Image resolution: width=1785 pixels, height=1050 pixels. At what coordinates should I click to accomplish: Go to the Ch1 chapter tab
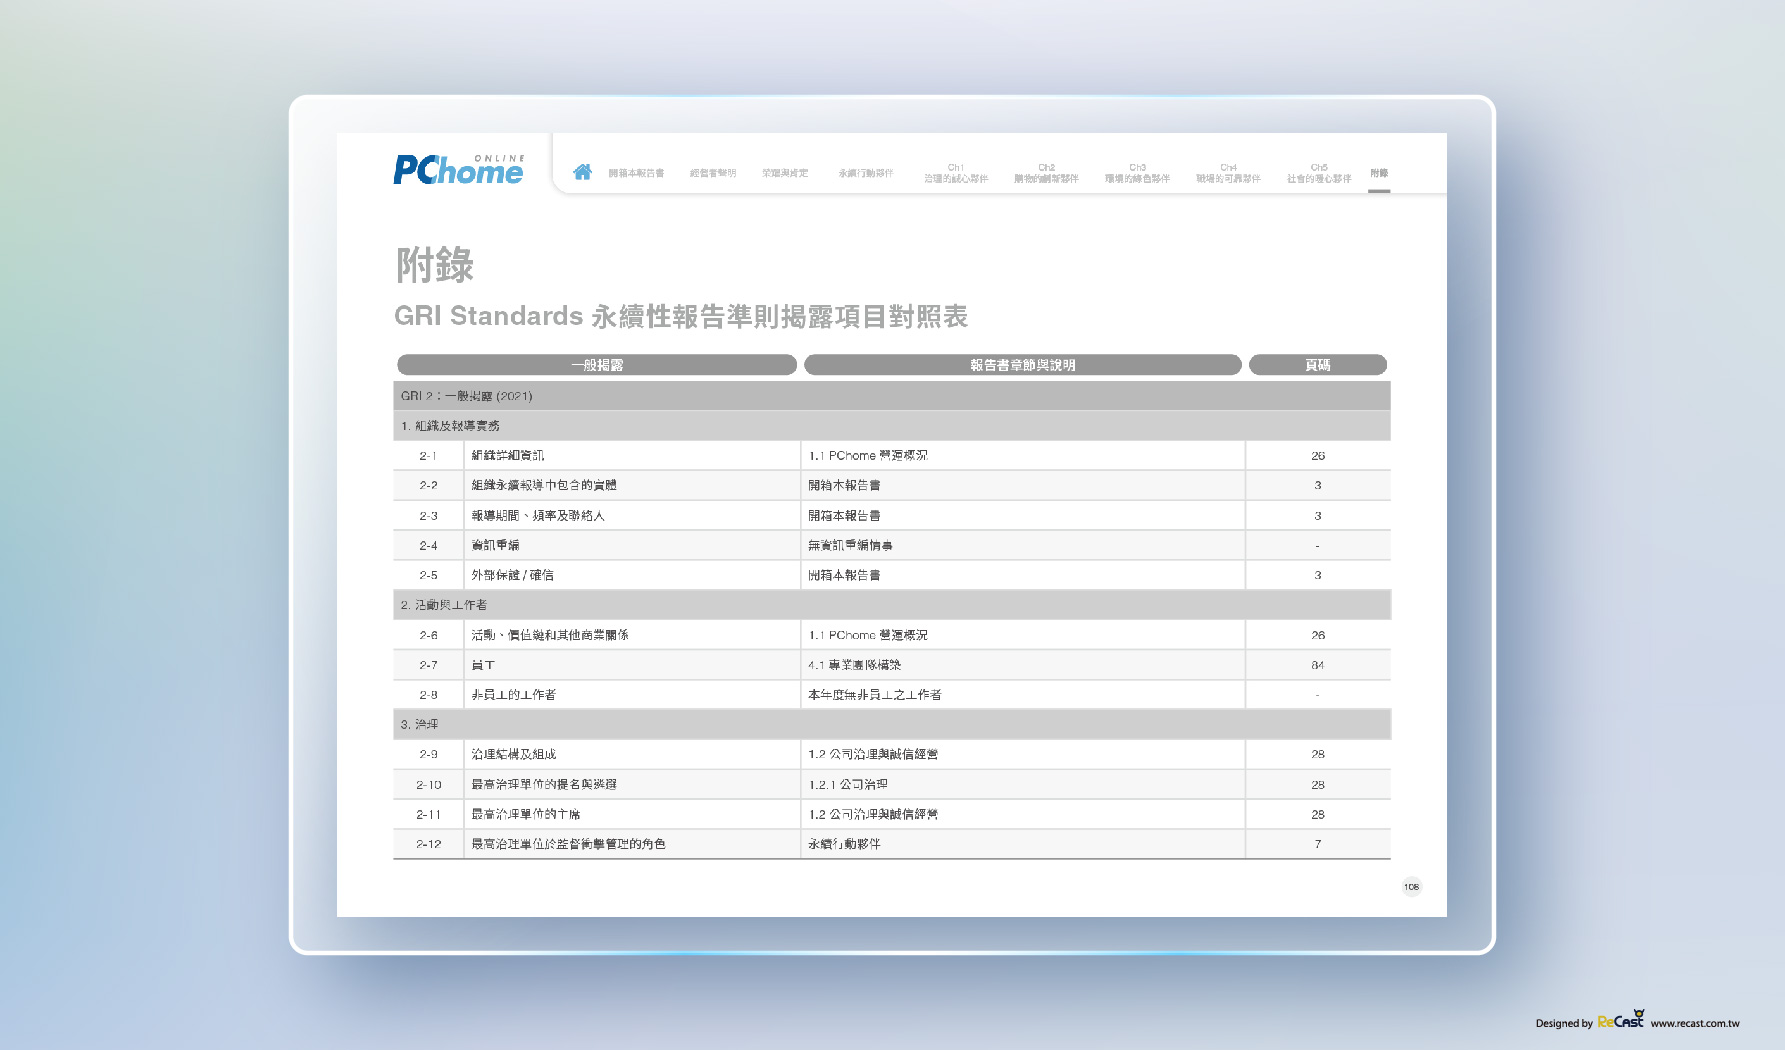pos(956,173)
